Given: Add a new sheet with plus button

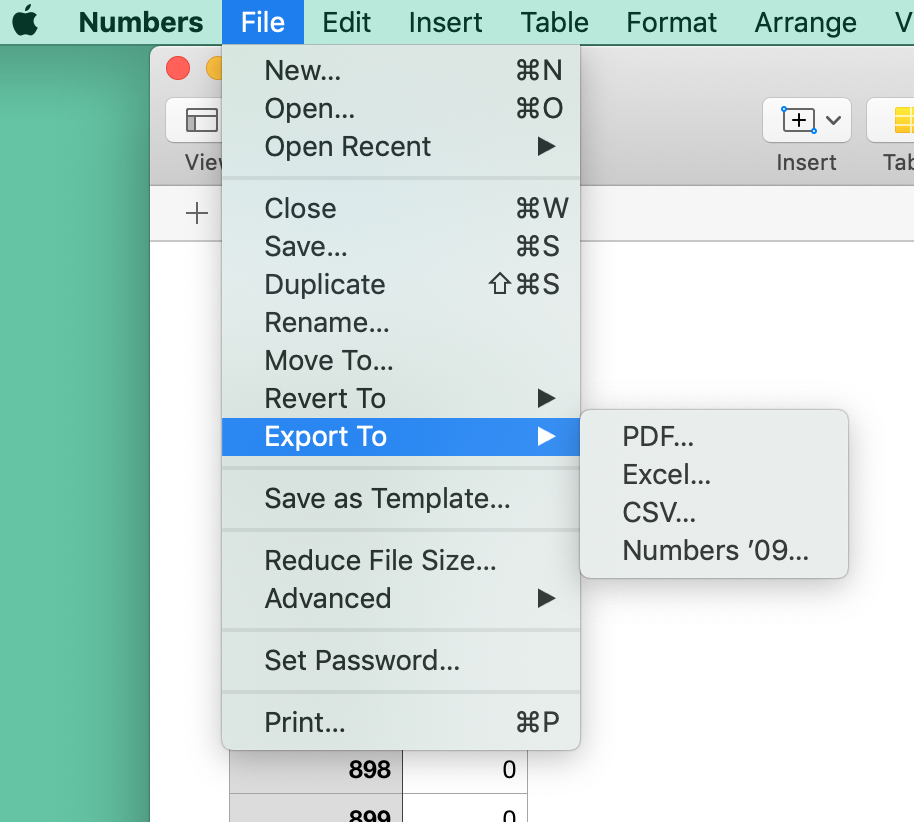Looking at the screenshot, I should 197,213.
